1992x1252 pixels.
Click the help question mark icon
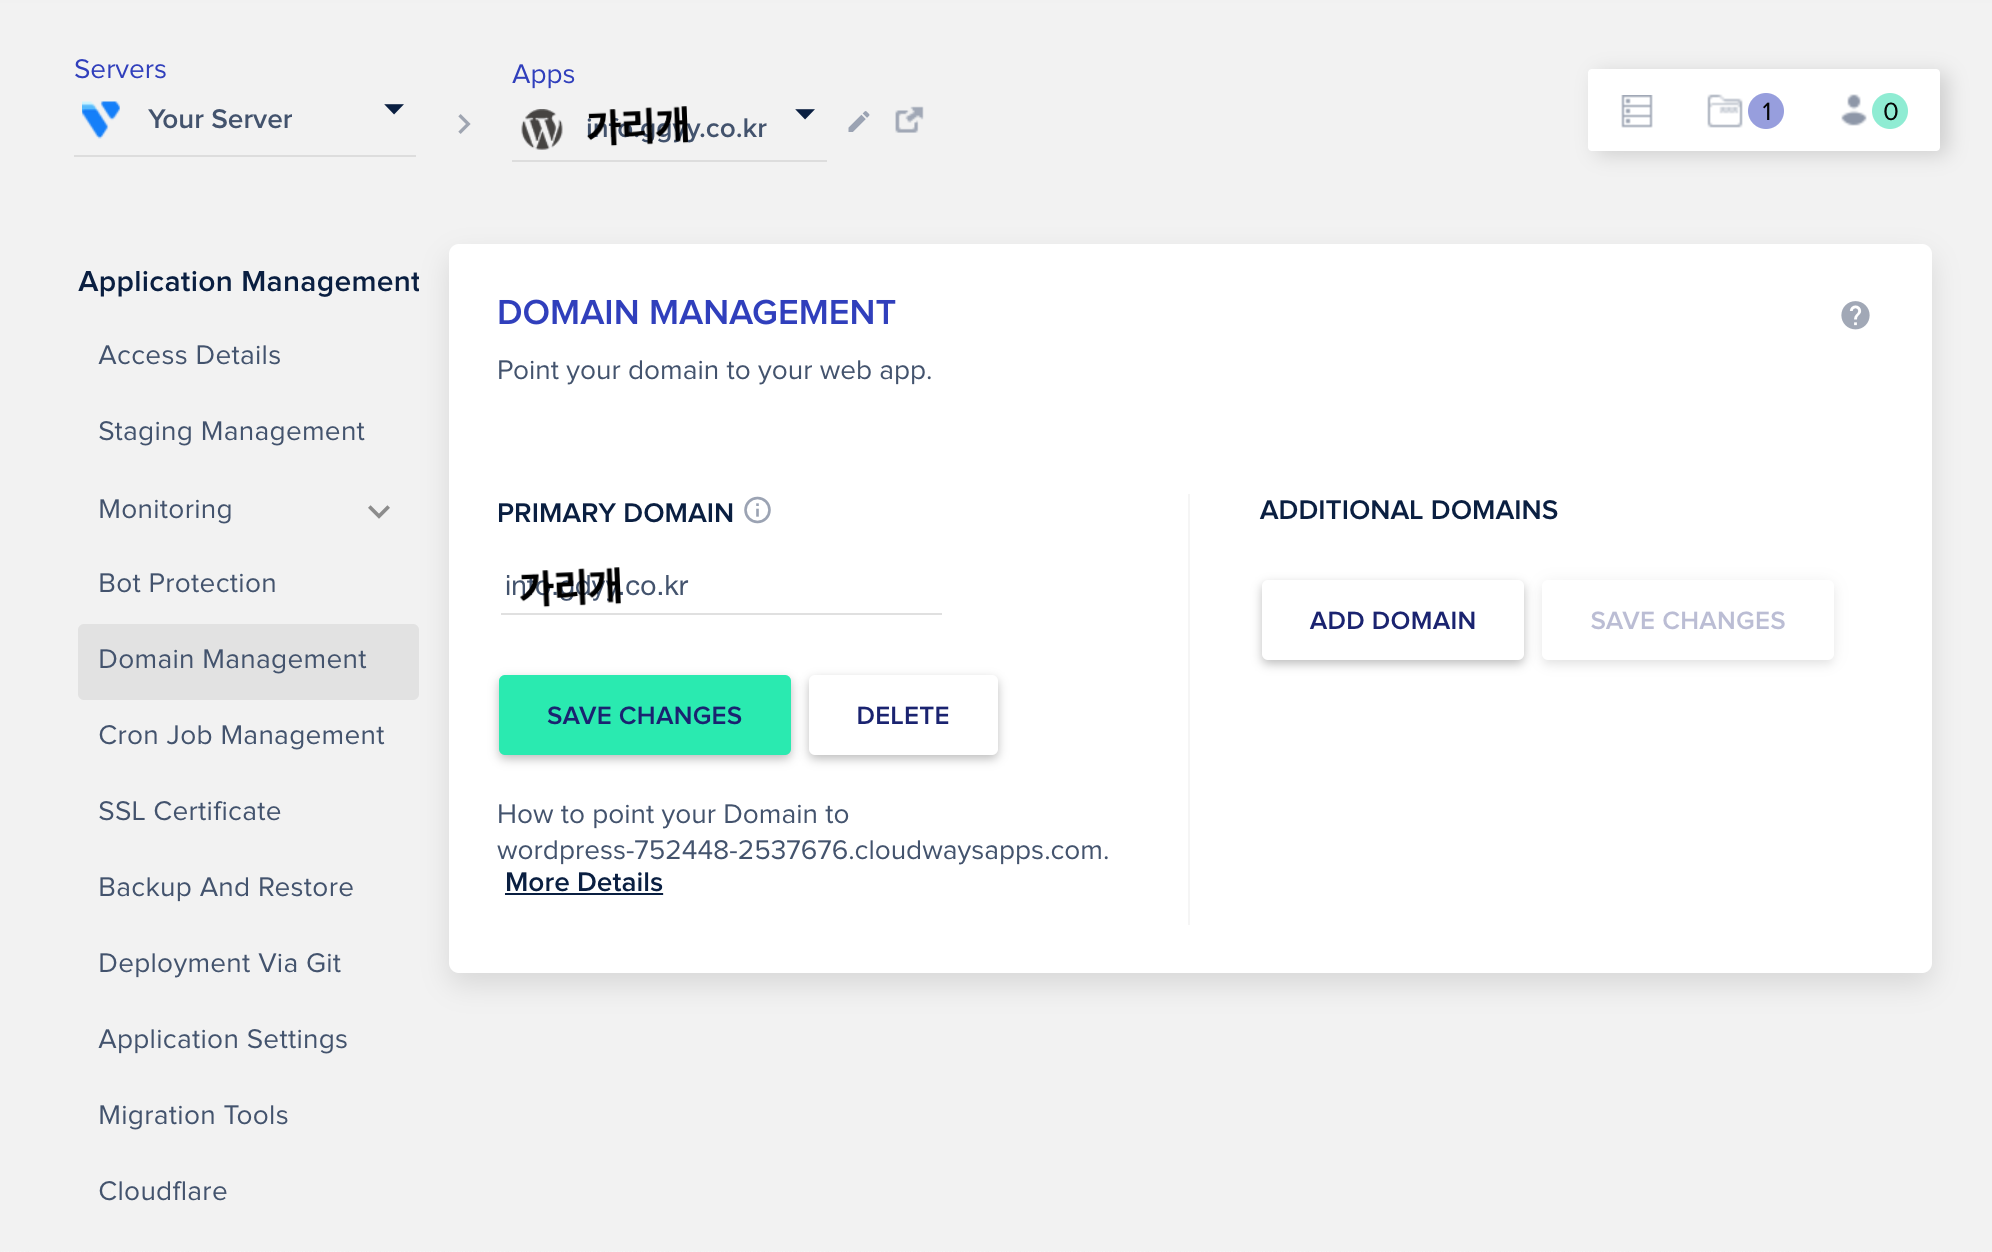[x=1855, y=316]
